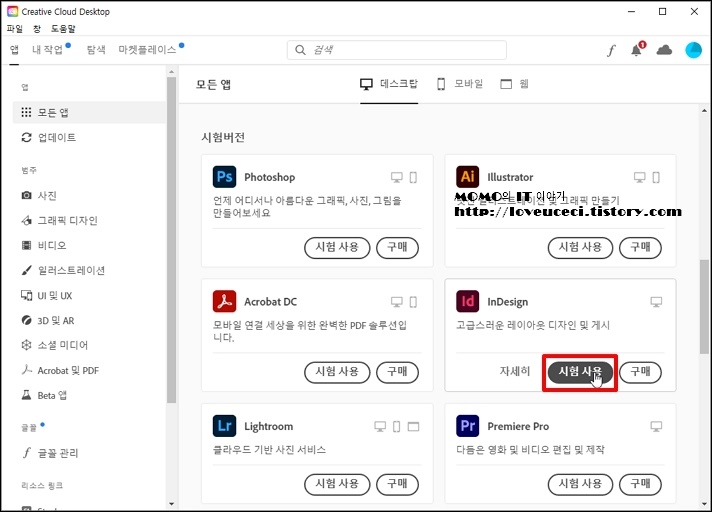This screenshot has width=712, height=512.
Task: Click Photoshop mobile platform icon
Action: tap(413, 177)
